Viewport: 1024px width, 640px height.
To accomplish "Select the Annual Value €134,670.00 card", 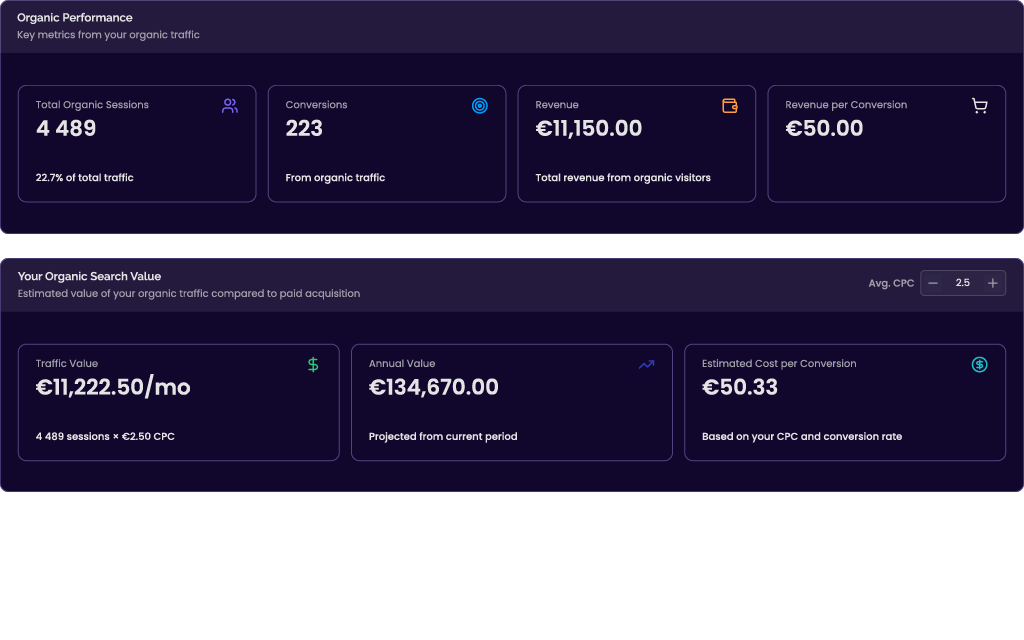I will [512, 402].
